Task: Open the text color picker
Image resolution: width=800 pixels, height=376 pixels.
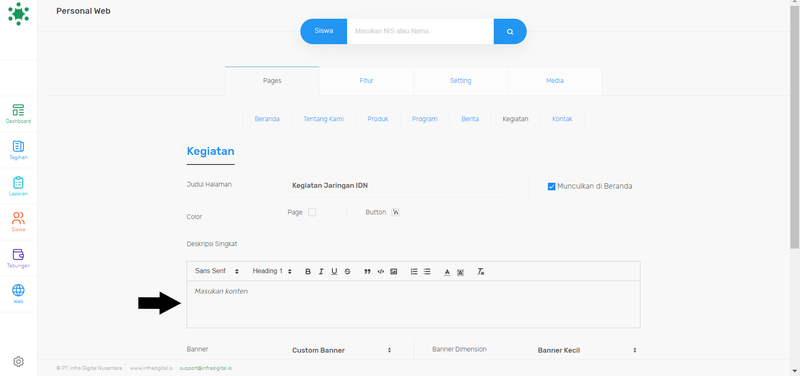Action: tap(447, 272)
